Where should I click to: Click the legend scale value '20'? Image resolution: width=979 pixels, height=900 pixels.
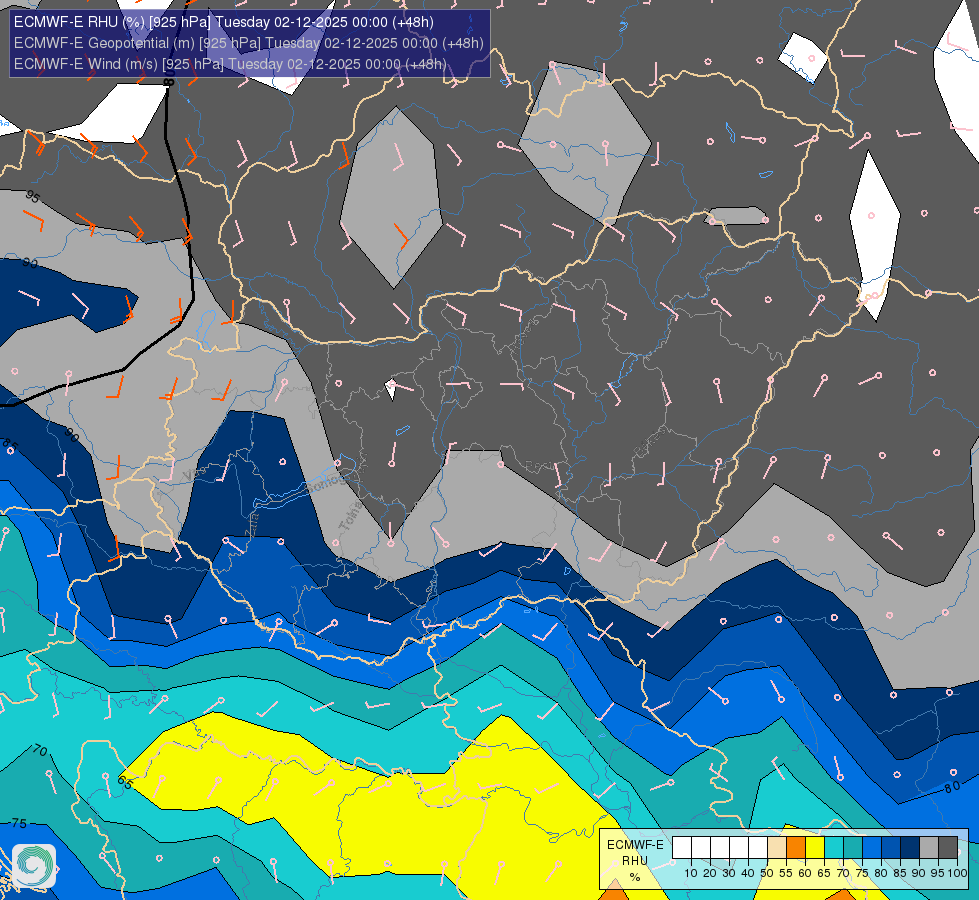pos(710,873)
